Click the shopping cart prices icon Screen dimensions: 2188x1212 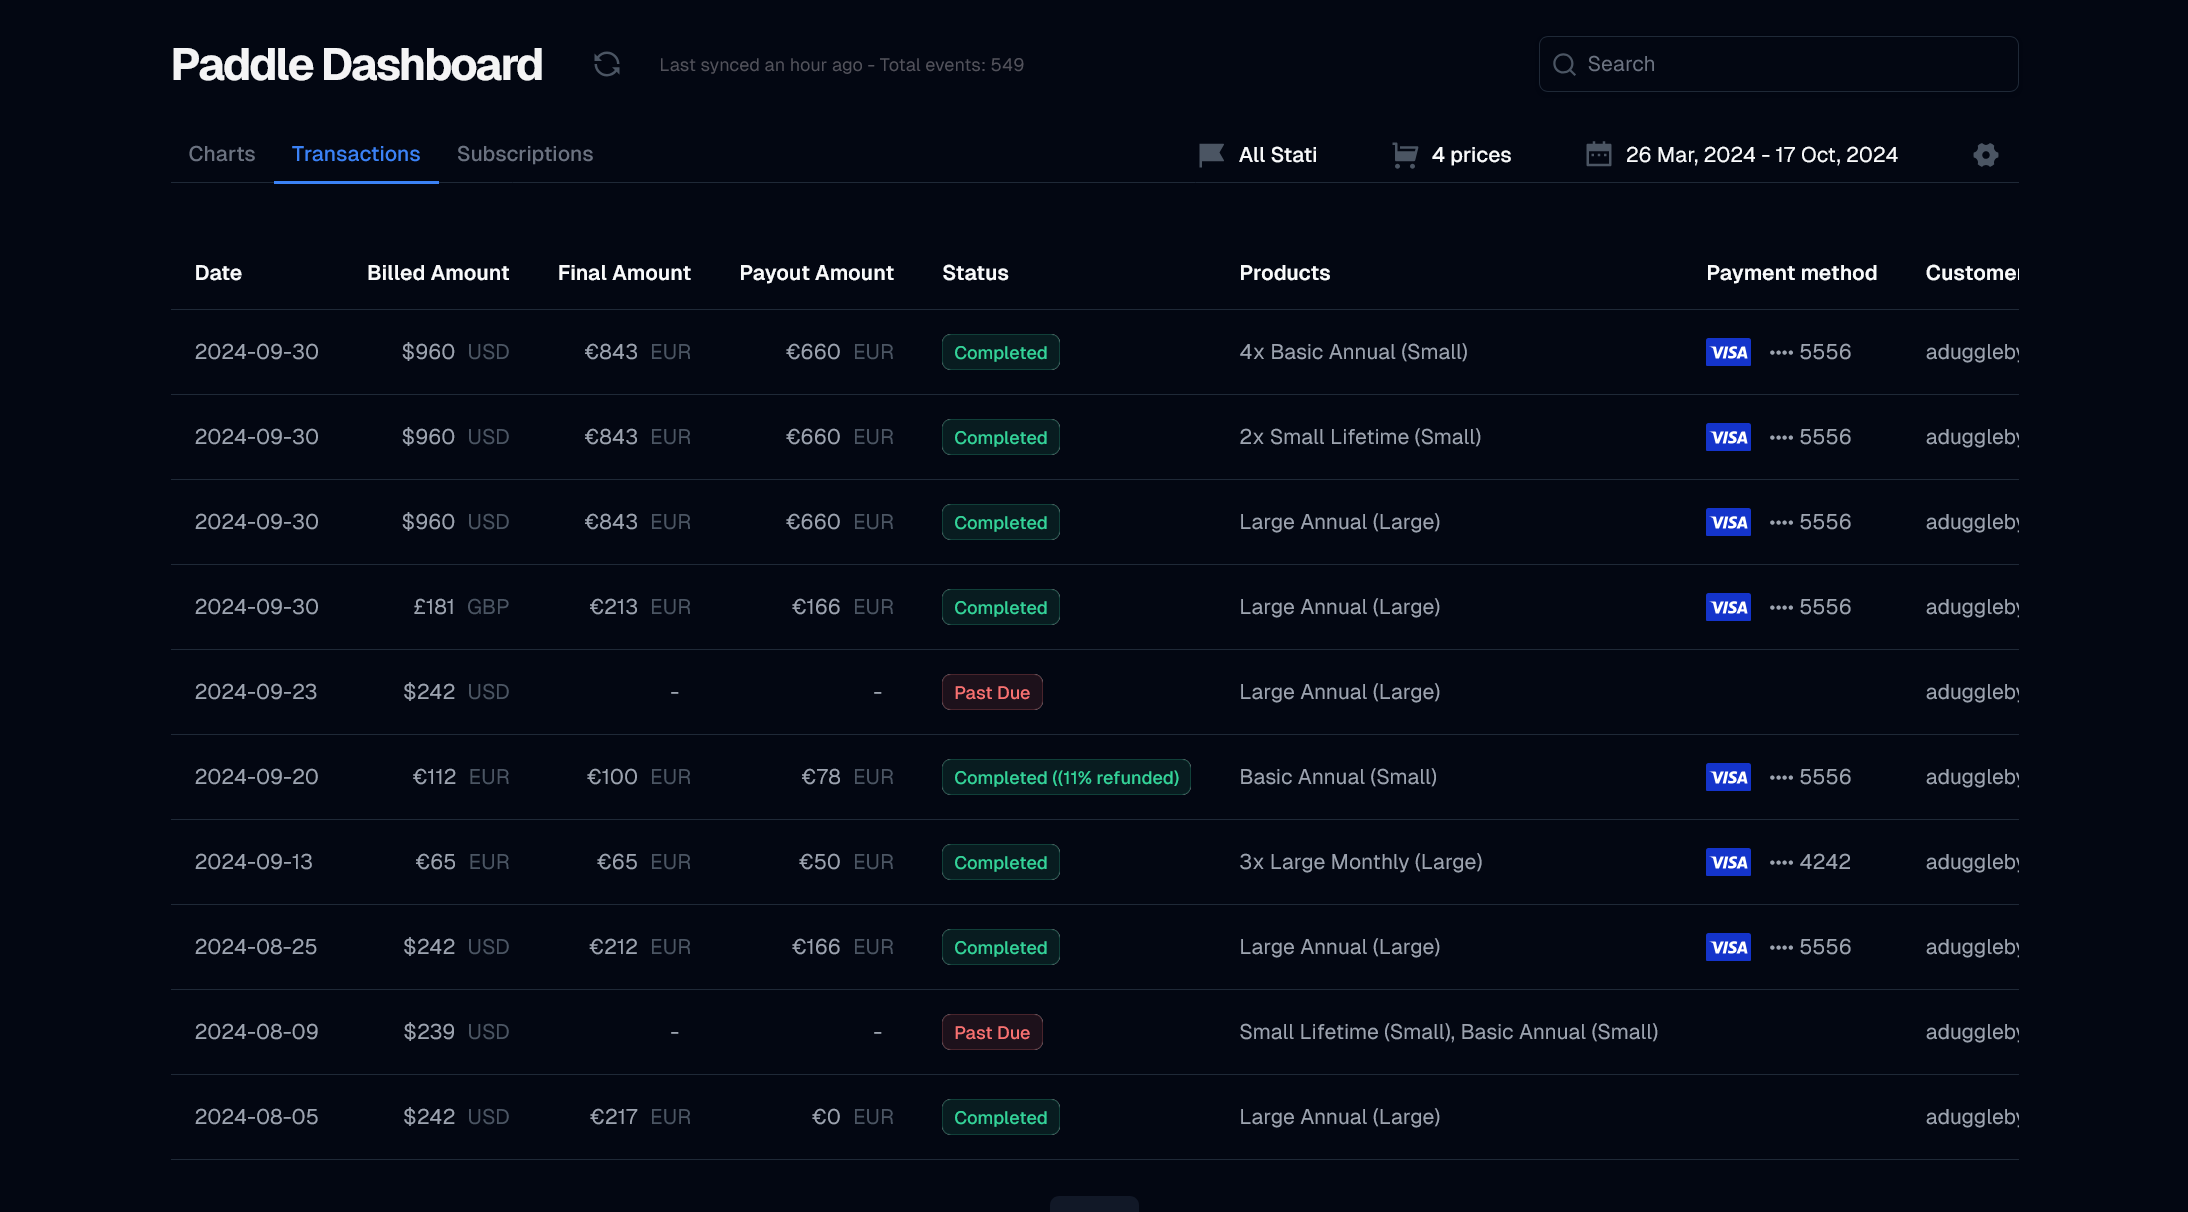(x=1405, y=155)
